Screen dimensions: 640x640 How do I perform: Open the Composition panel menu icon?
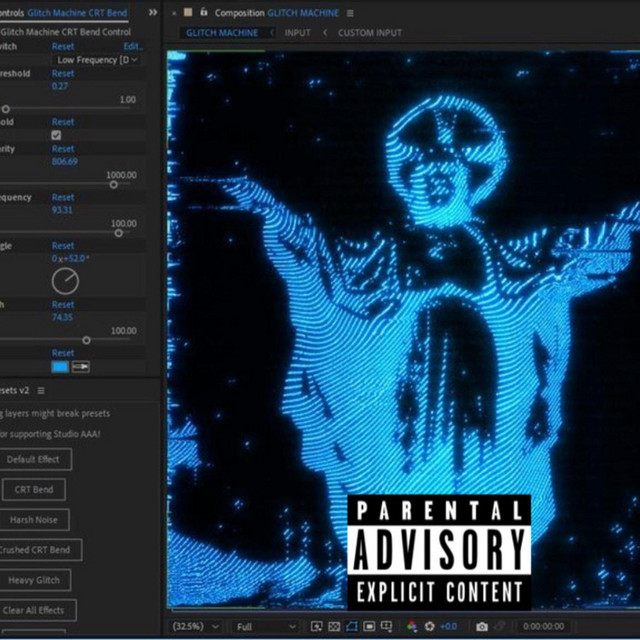coord(350,13)
